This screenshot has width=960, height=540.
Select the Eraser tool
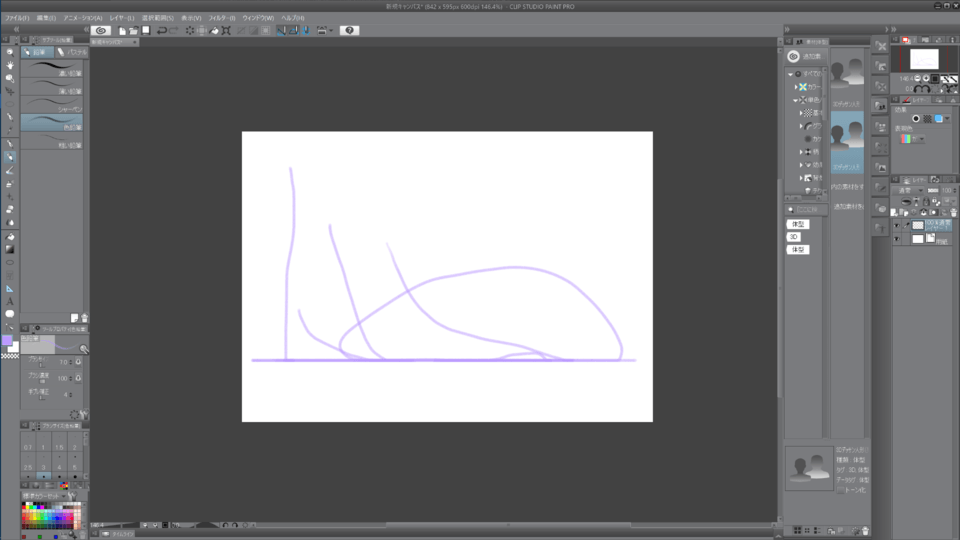pos(10,209)
